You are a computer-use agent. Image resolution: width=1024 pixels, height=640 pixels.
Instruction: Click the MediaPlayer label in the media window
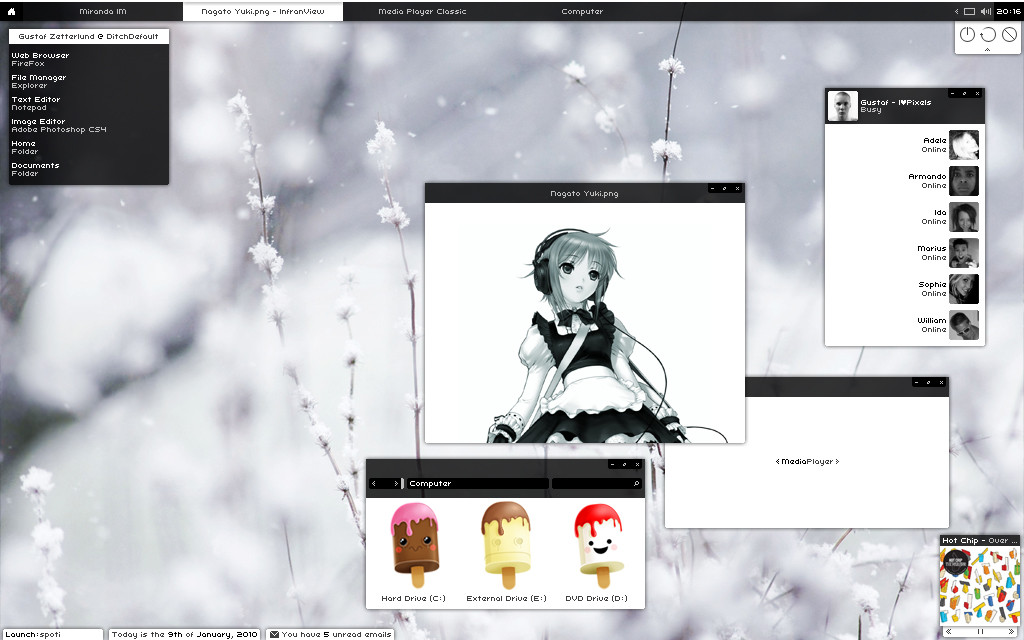807,462
